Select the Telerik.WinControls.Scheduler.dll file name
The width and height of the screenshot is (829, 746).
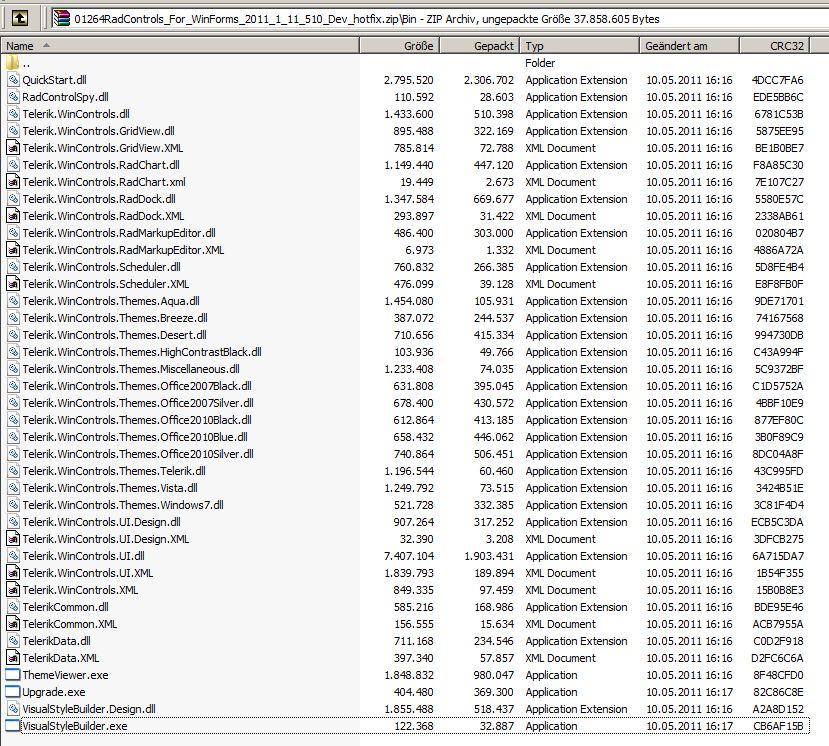coord(102,267)
